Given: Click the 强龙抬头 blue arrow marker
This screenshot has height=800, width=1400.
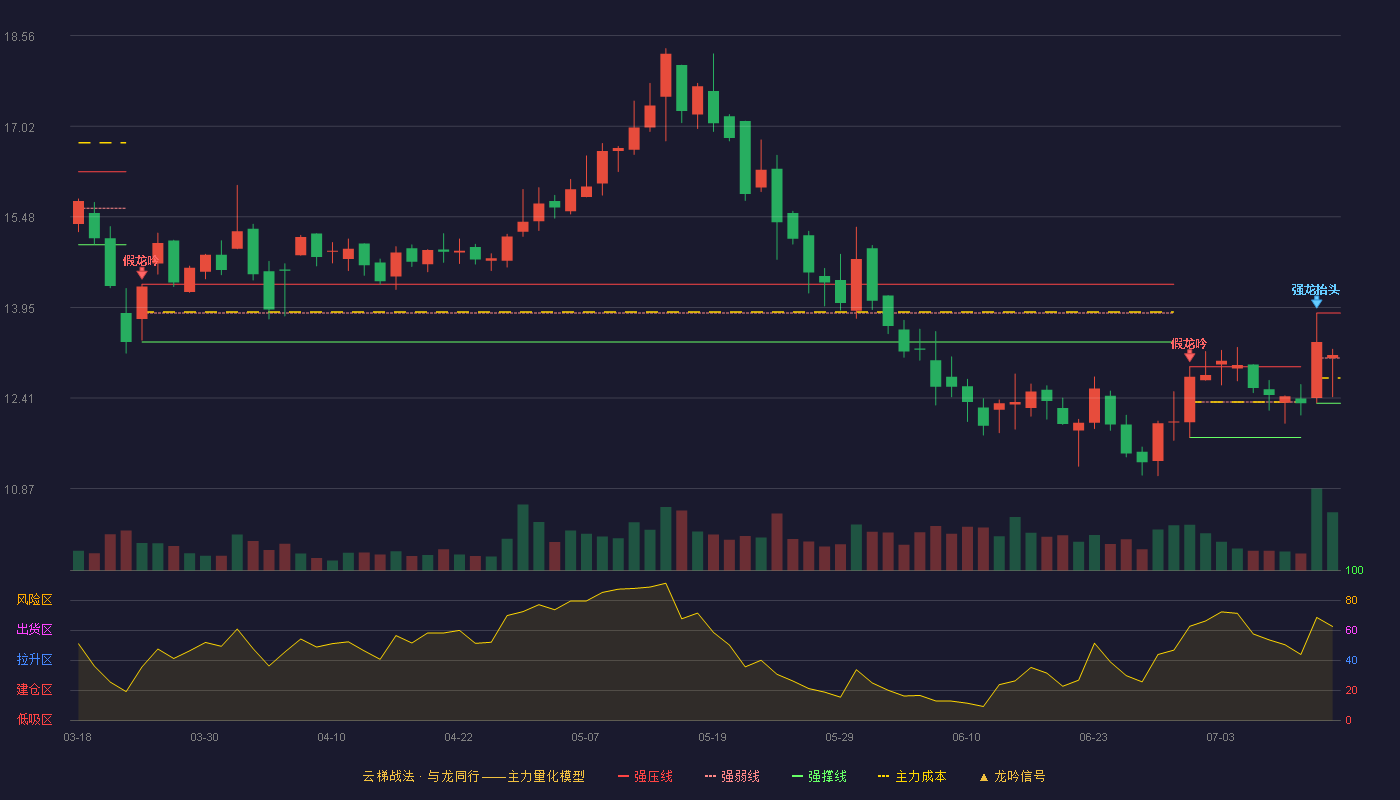Looking at the screenshot, I should [x=1316, y=301].
